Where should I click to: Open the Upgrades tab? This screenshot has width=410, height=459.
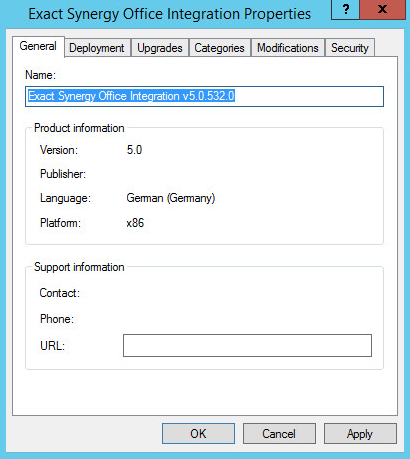tap(160, 48)
